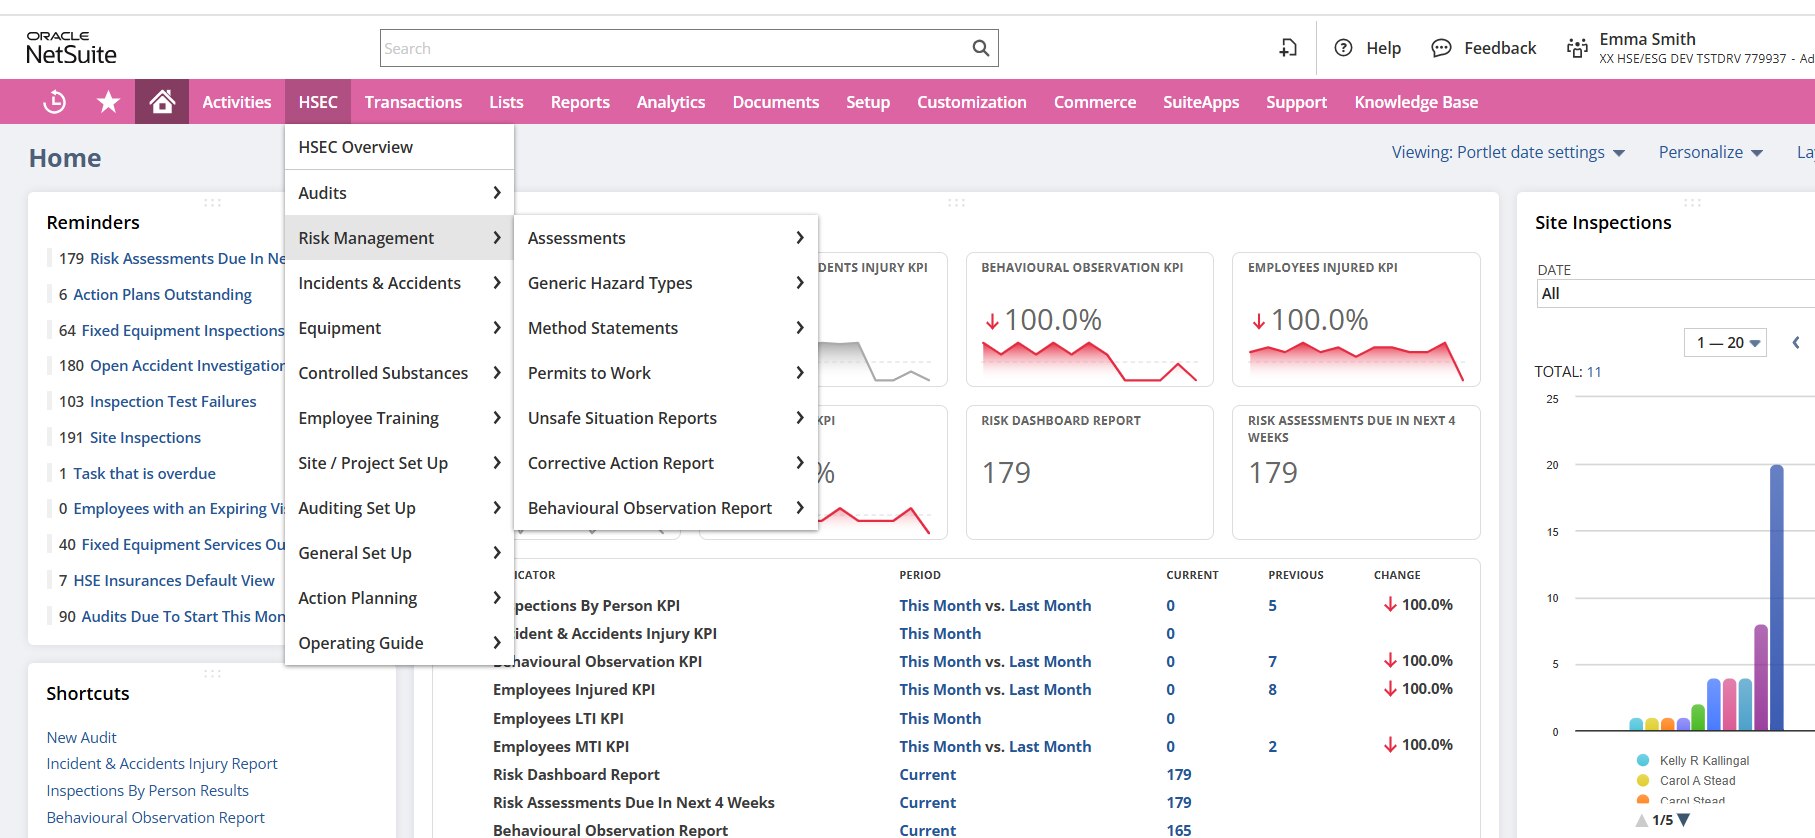Viewport: 1815px width, 838px height.
Task: Click Inspection Test Failures reminder link
Action: [x=173, y=401]
